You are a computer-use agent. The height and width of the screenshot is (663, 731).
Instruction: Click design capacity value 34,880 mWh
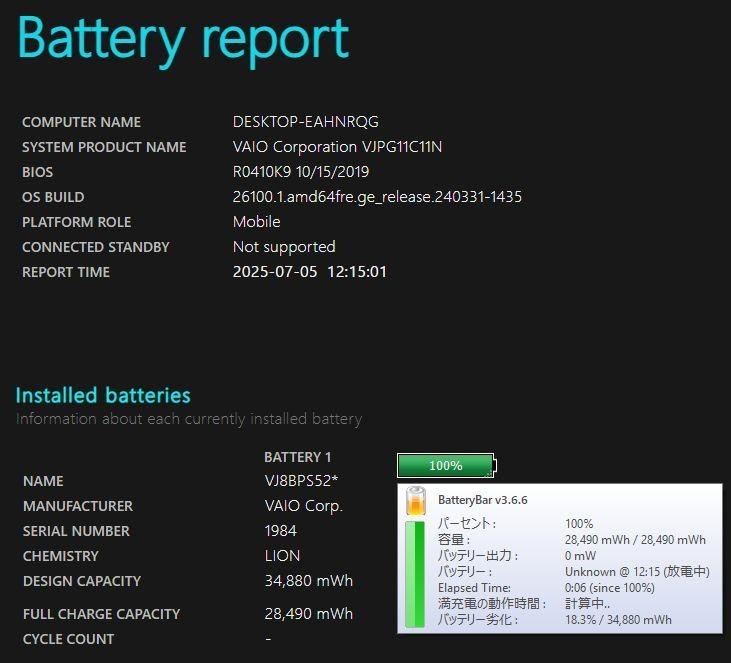tap(309, 581)
